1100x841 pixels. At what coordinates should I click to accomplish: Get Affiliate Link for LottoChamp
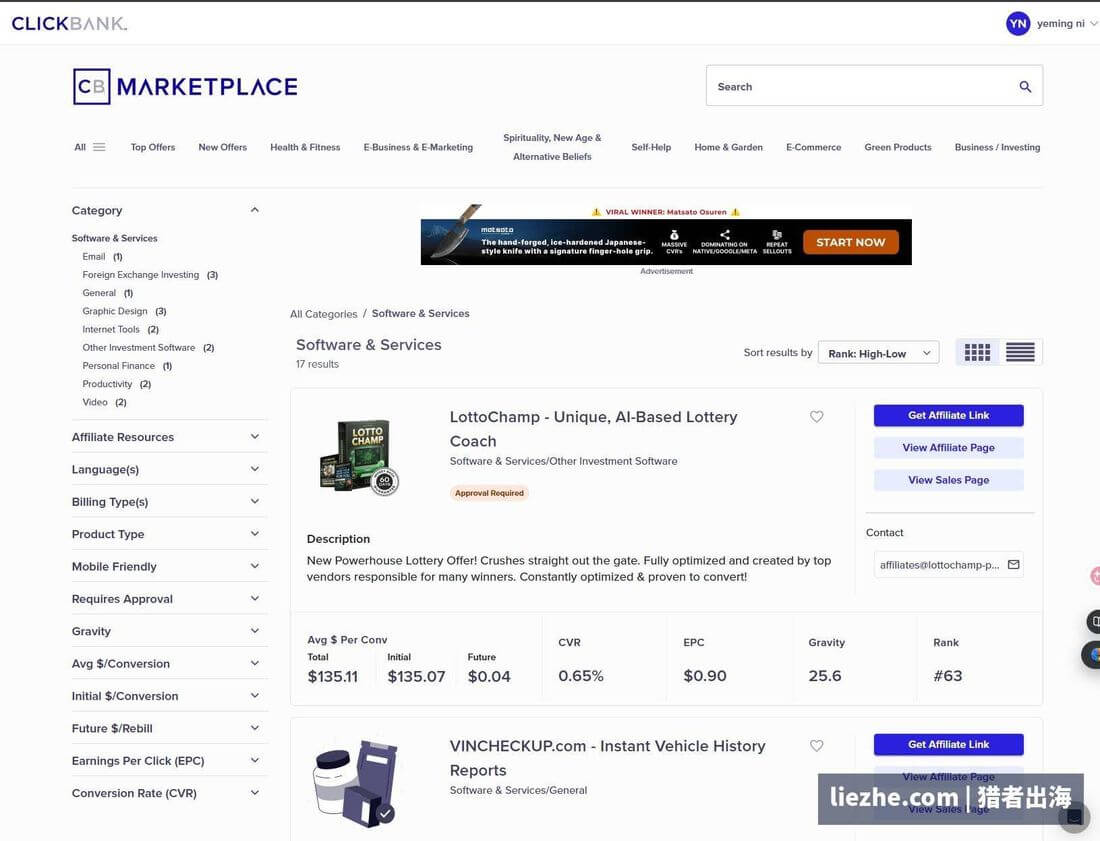[948, 415]
